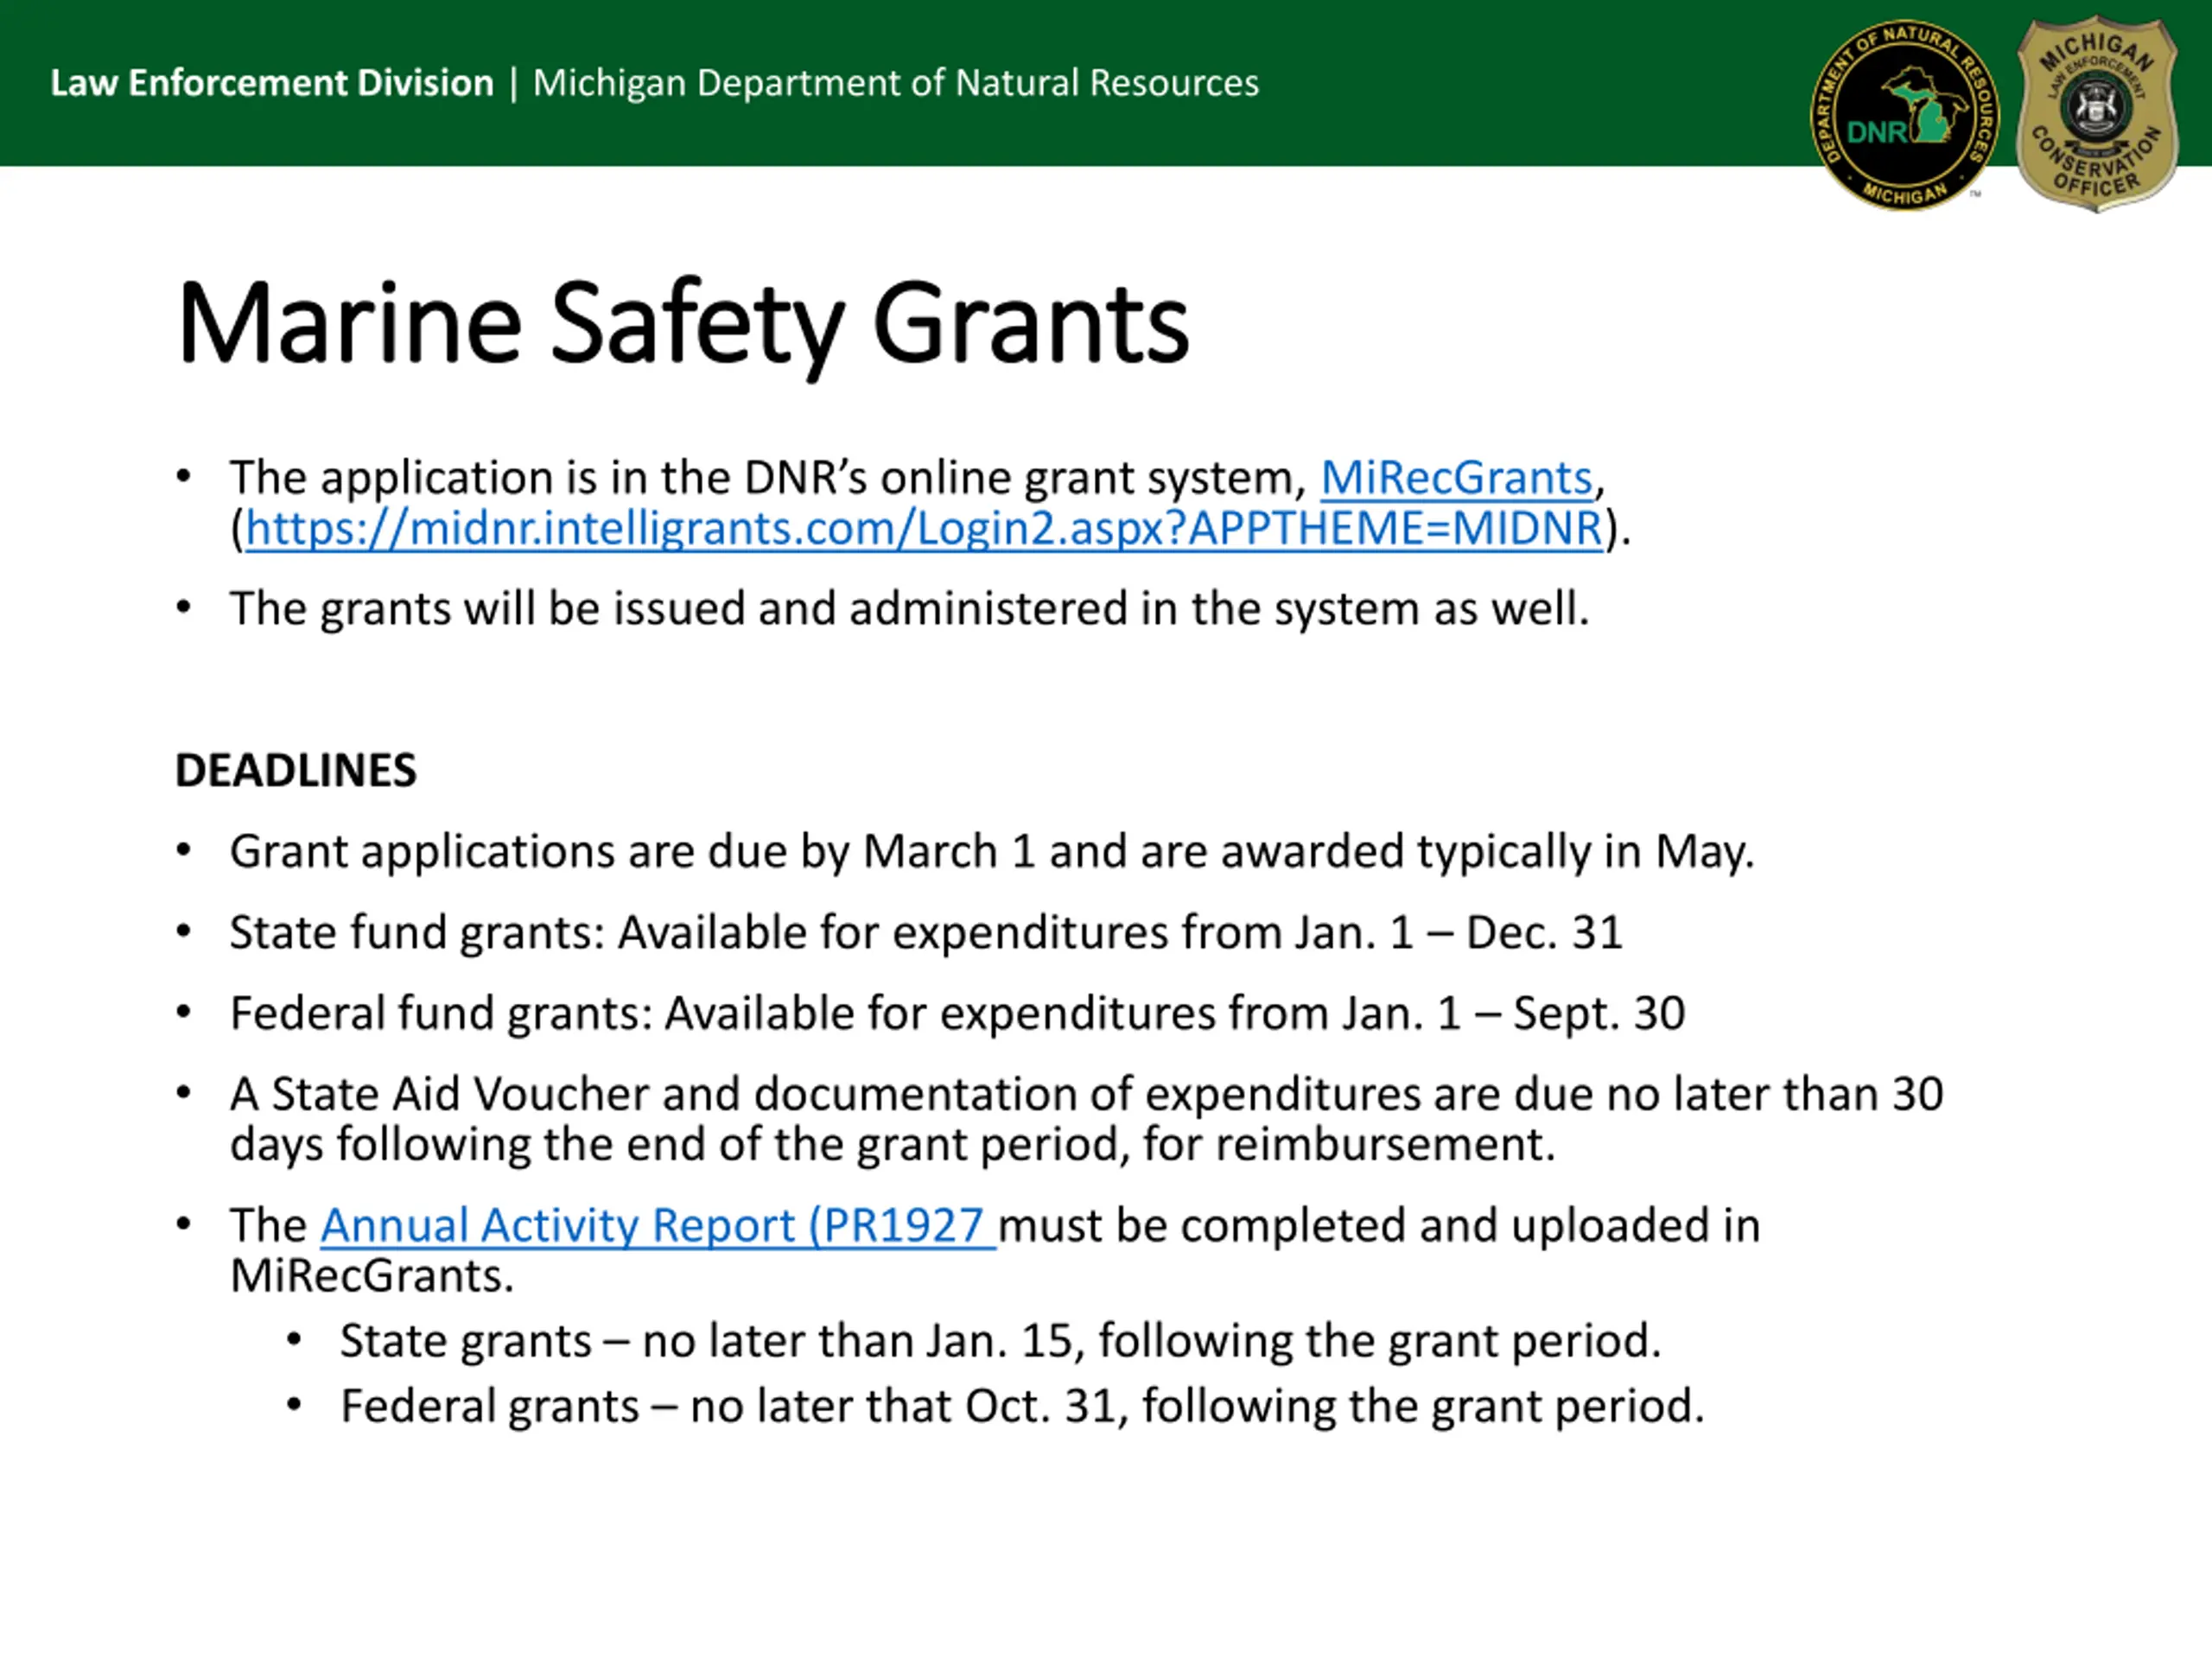2212x1659 pixels.
Task: Click the 'State Aid Voucher' bullet text
Action: tap(1086, 1119)
